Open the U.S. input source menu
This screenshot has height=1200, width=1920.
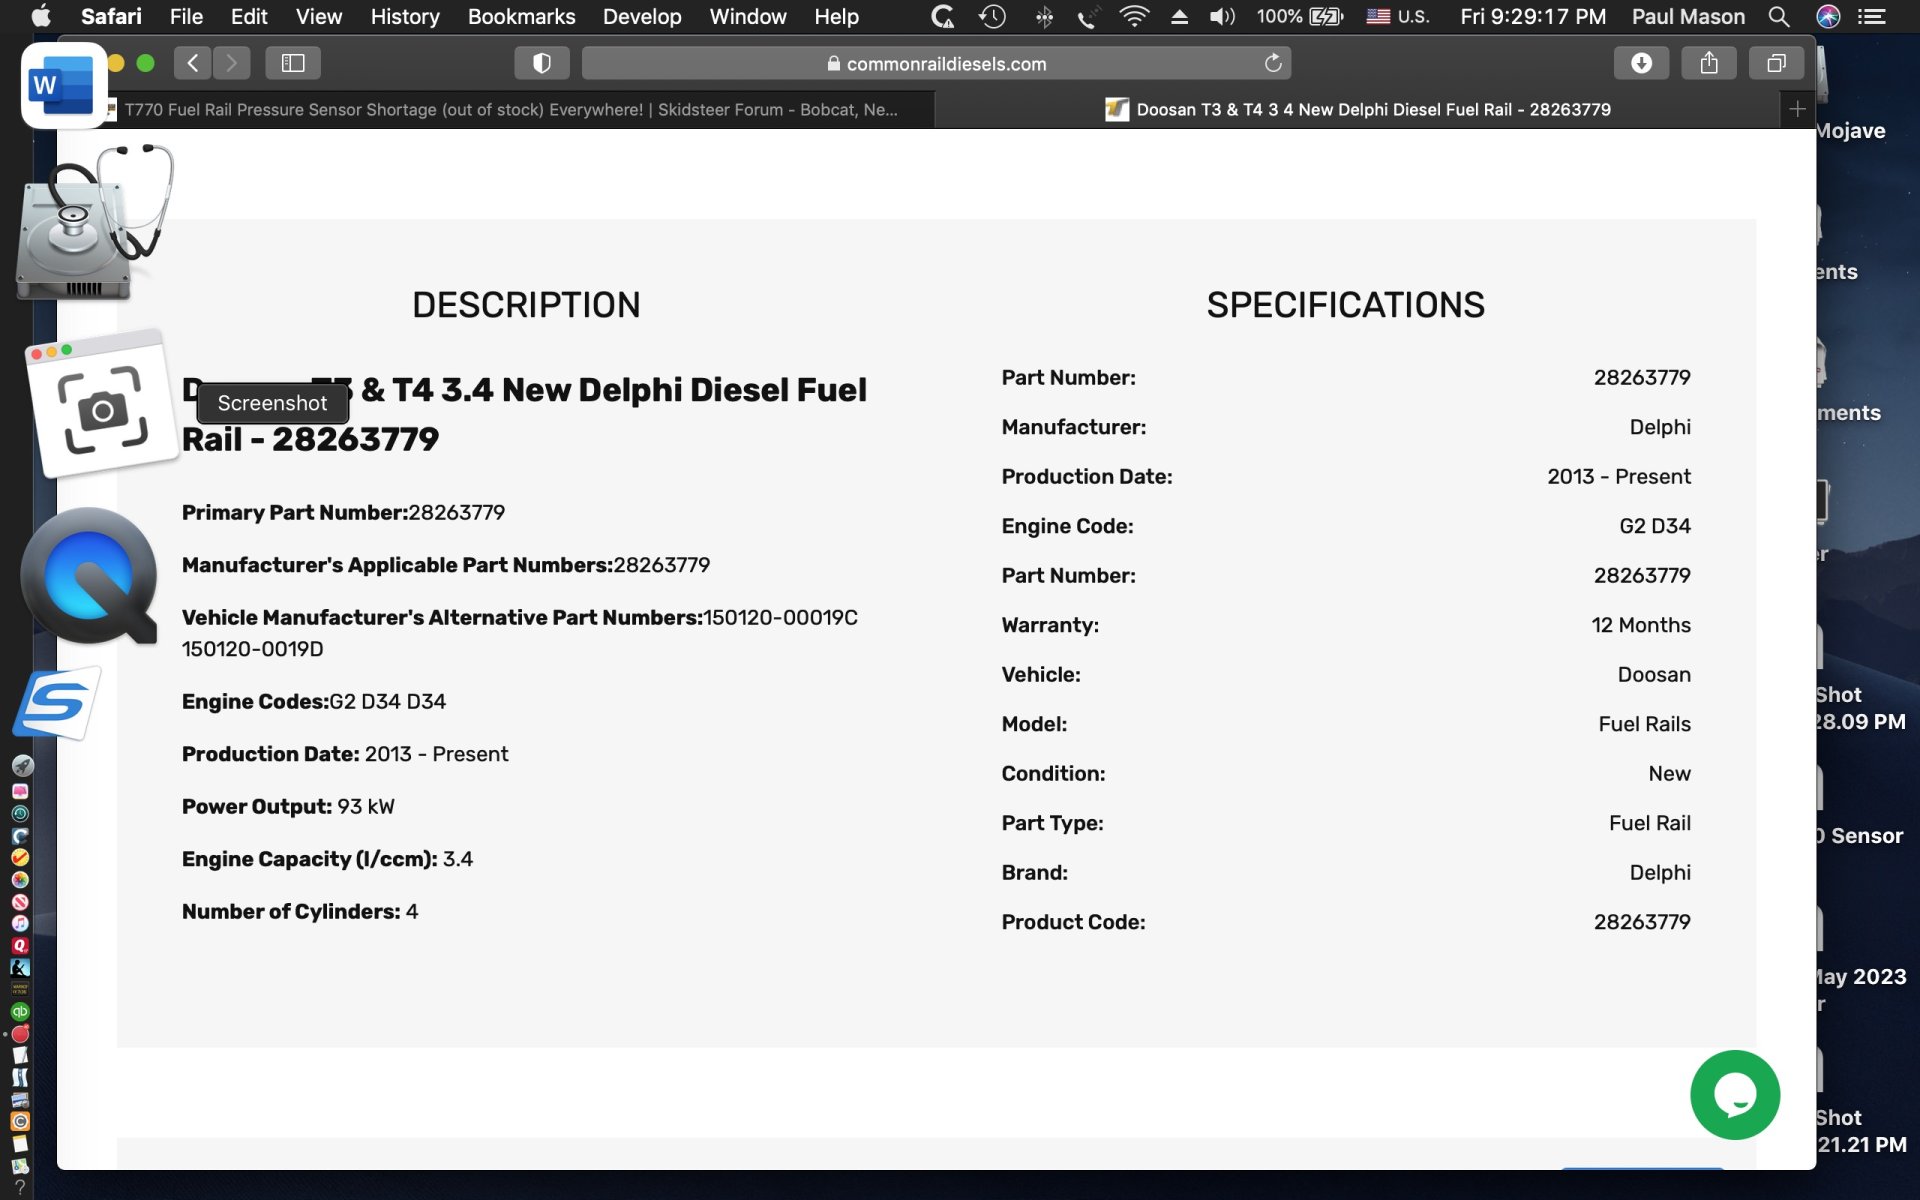click(1398, 16)
